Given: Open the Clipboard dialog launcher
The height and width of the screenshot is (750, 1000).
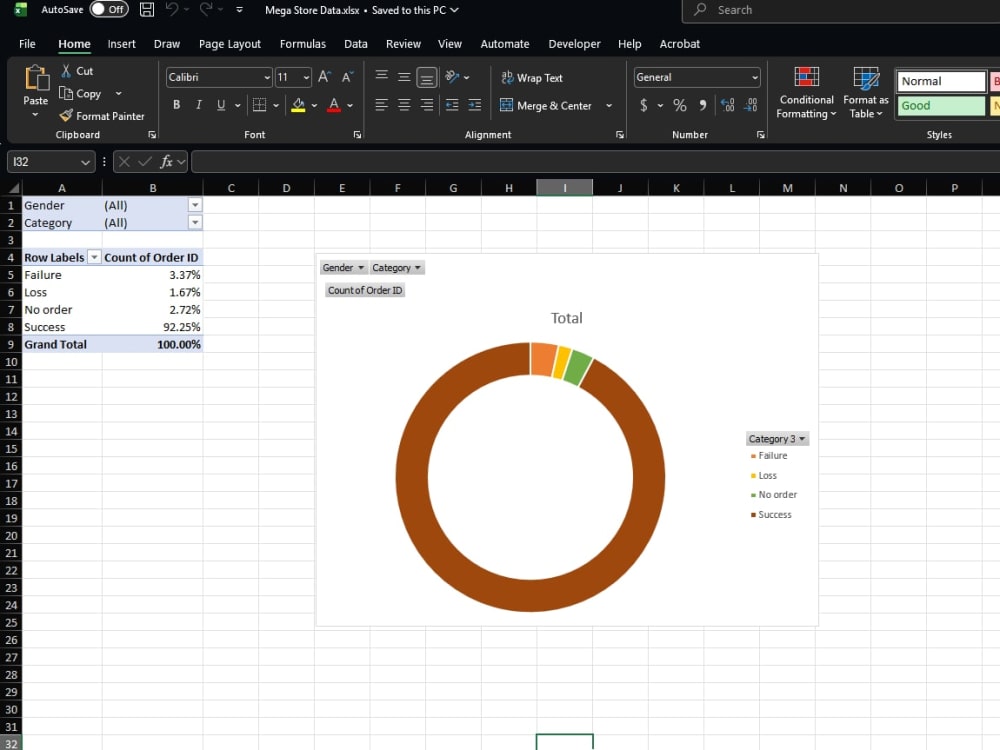Looking at the screenshot, I should [152, 135].
